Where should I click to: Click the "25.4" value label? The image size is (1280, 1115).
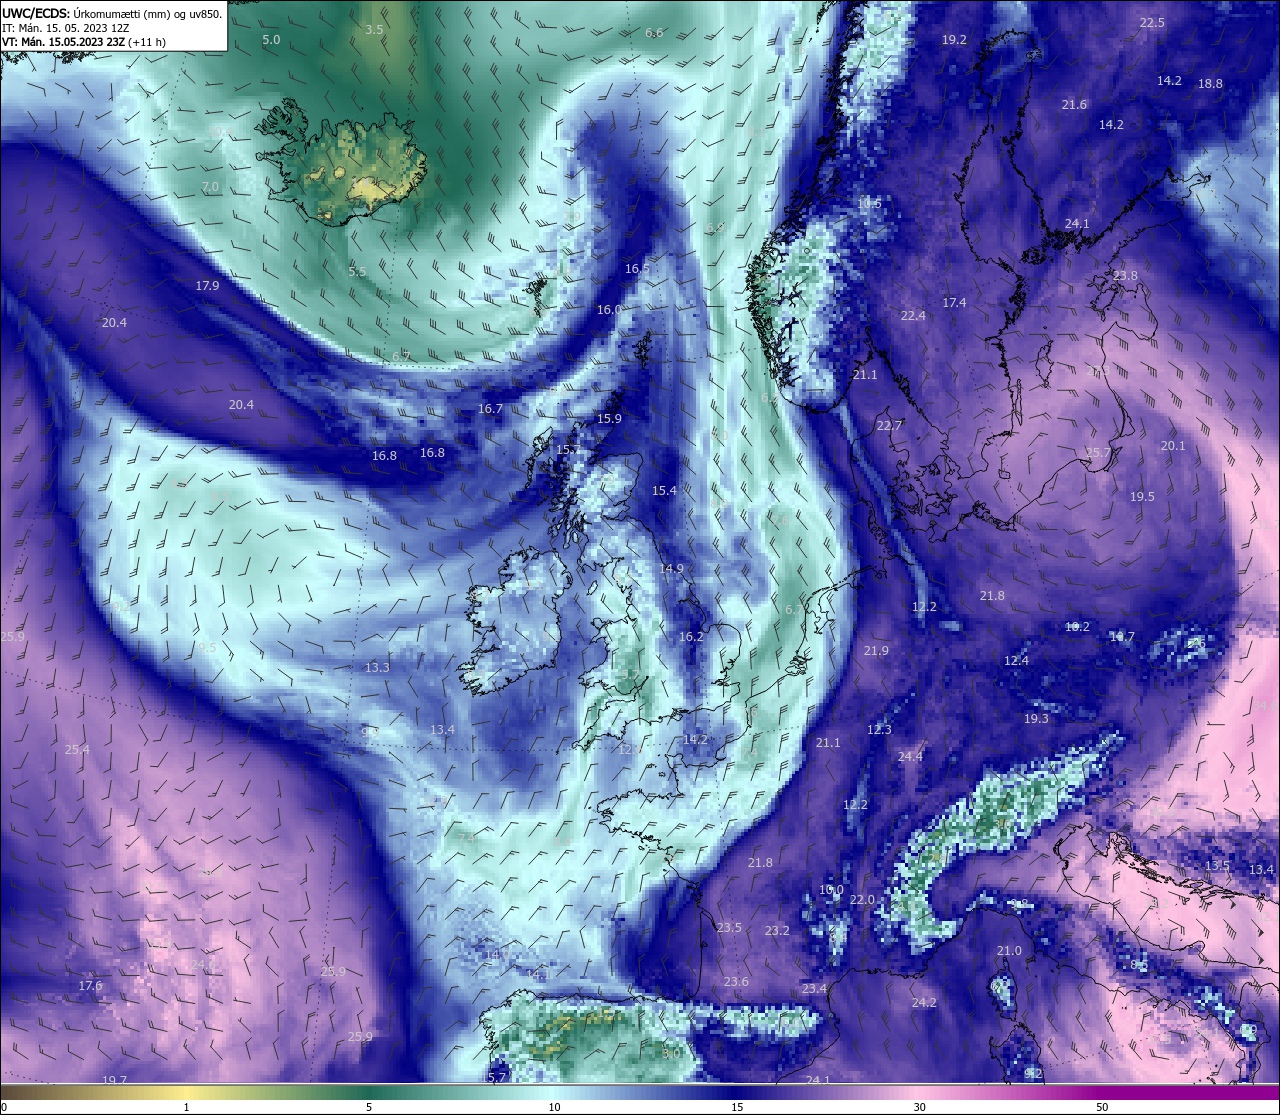77,750
